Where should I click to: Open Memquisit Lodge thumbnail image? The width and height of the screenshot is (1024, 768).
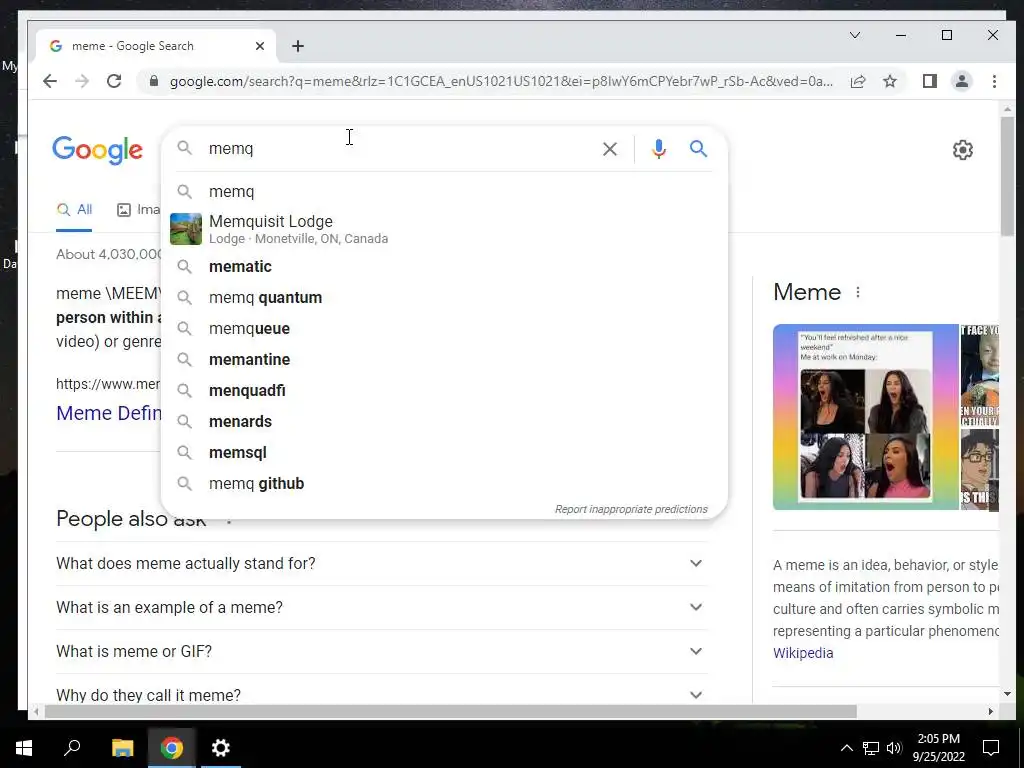click(186, 229)
